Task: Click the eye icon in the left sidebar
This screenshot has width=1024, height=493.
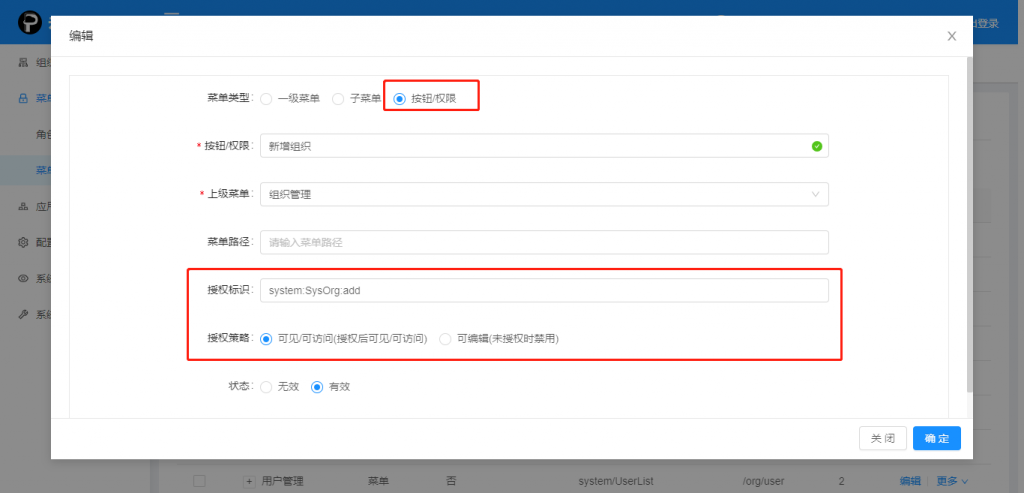Action: tap(24, 278)
